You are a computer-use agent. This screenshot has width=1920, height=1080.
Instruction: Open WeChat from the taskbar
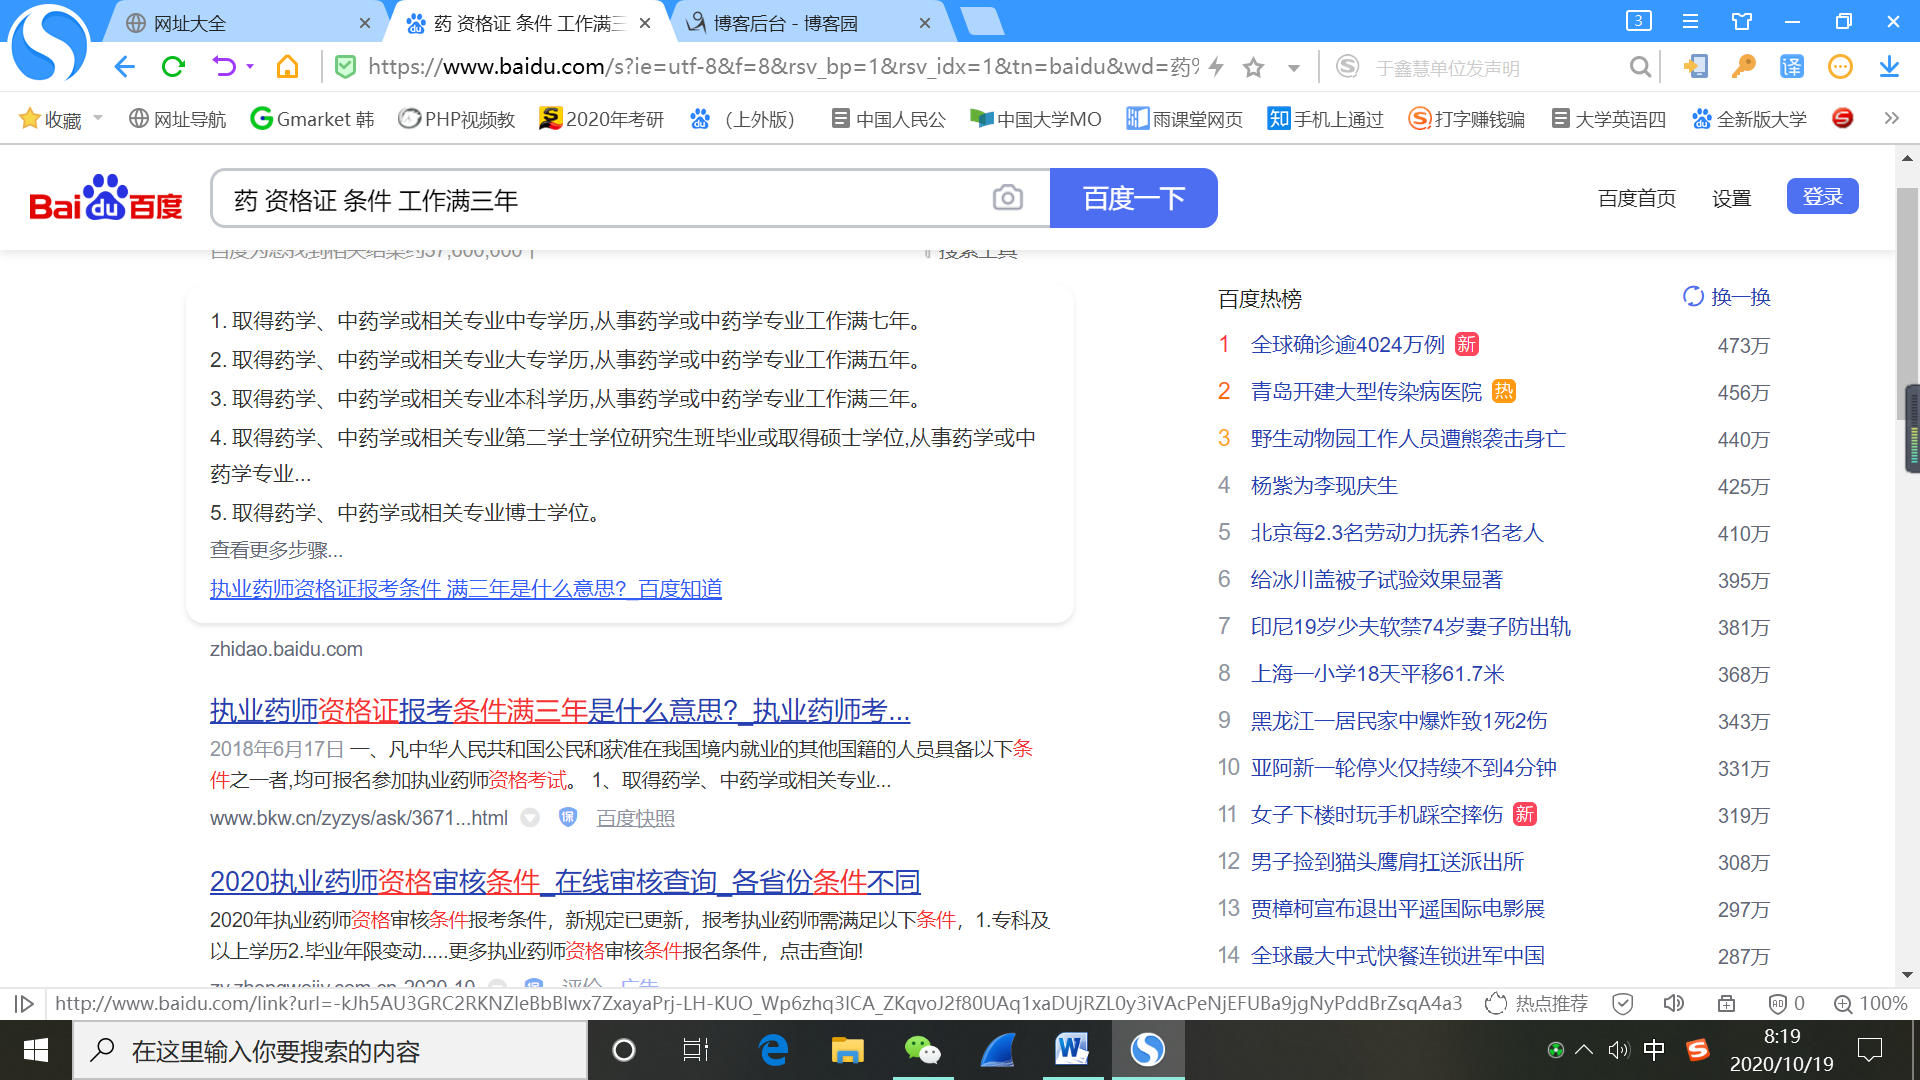click(x=921, y=1050)
